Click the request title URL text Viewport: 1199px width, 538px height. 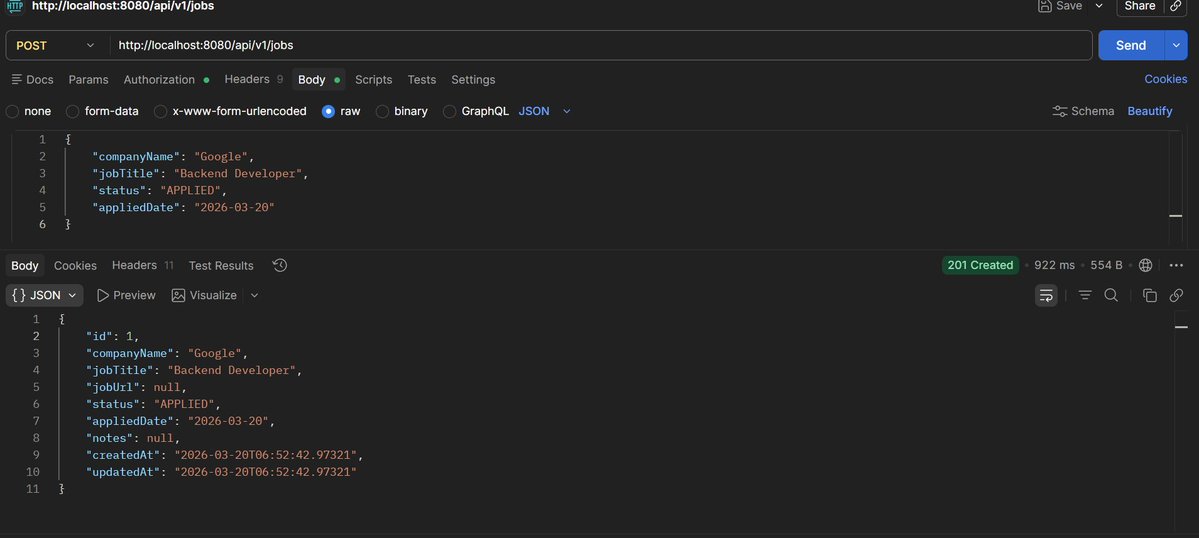(123, 5)
